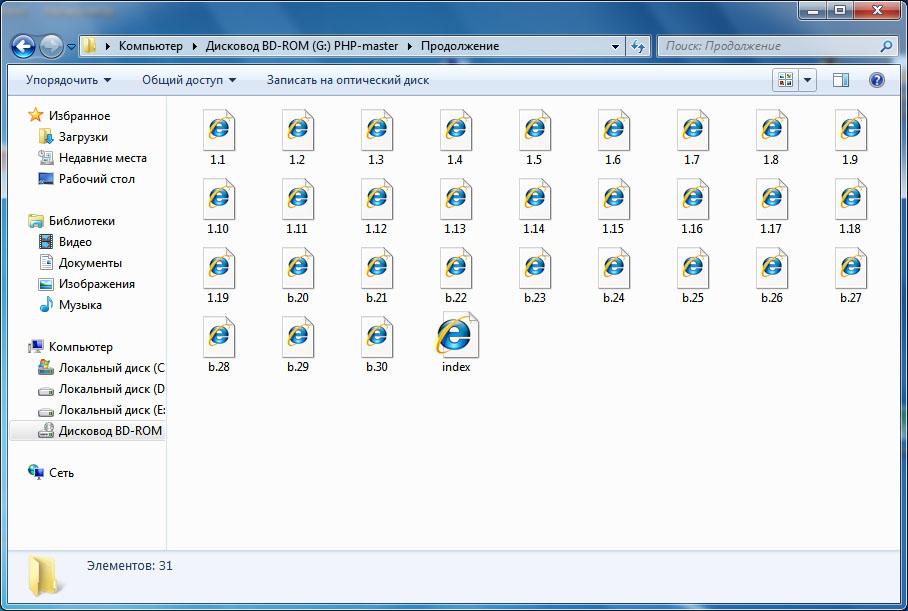908x611 pixels.
Task: Open the Видео library
Action: click(75, 242)
